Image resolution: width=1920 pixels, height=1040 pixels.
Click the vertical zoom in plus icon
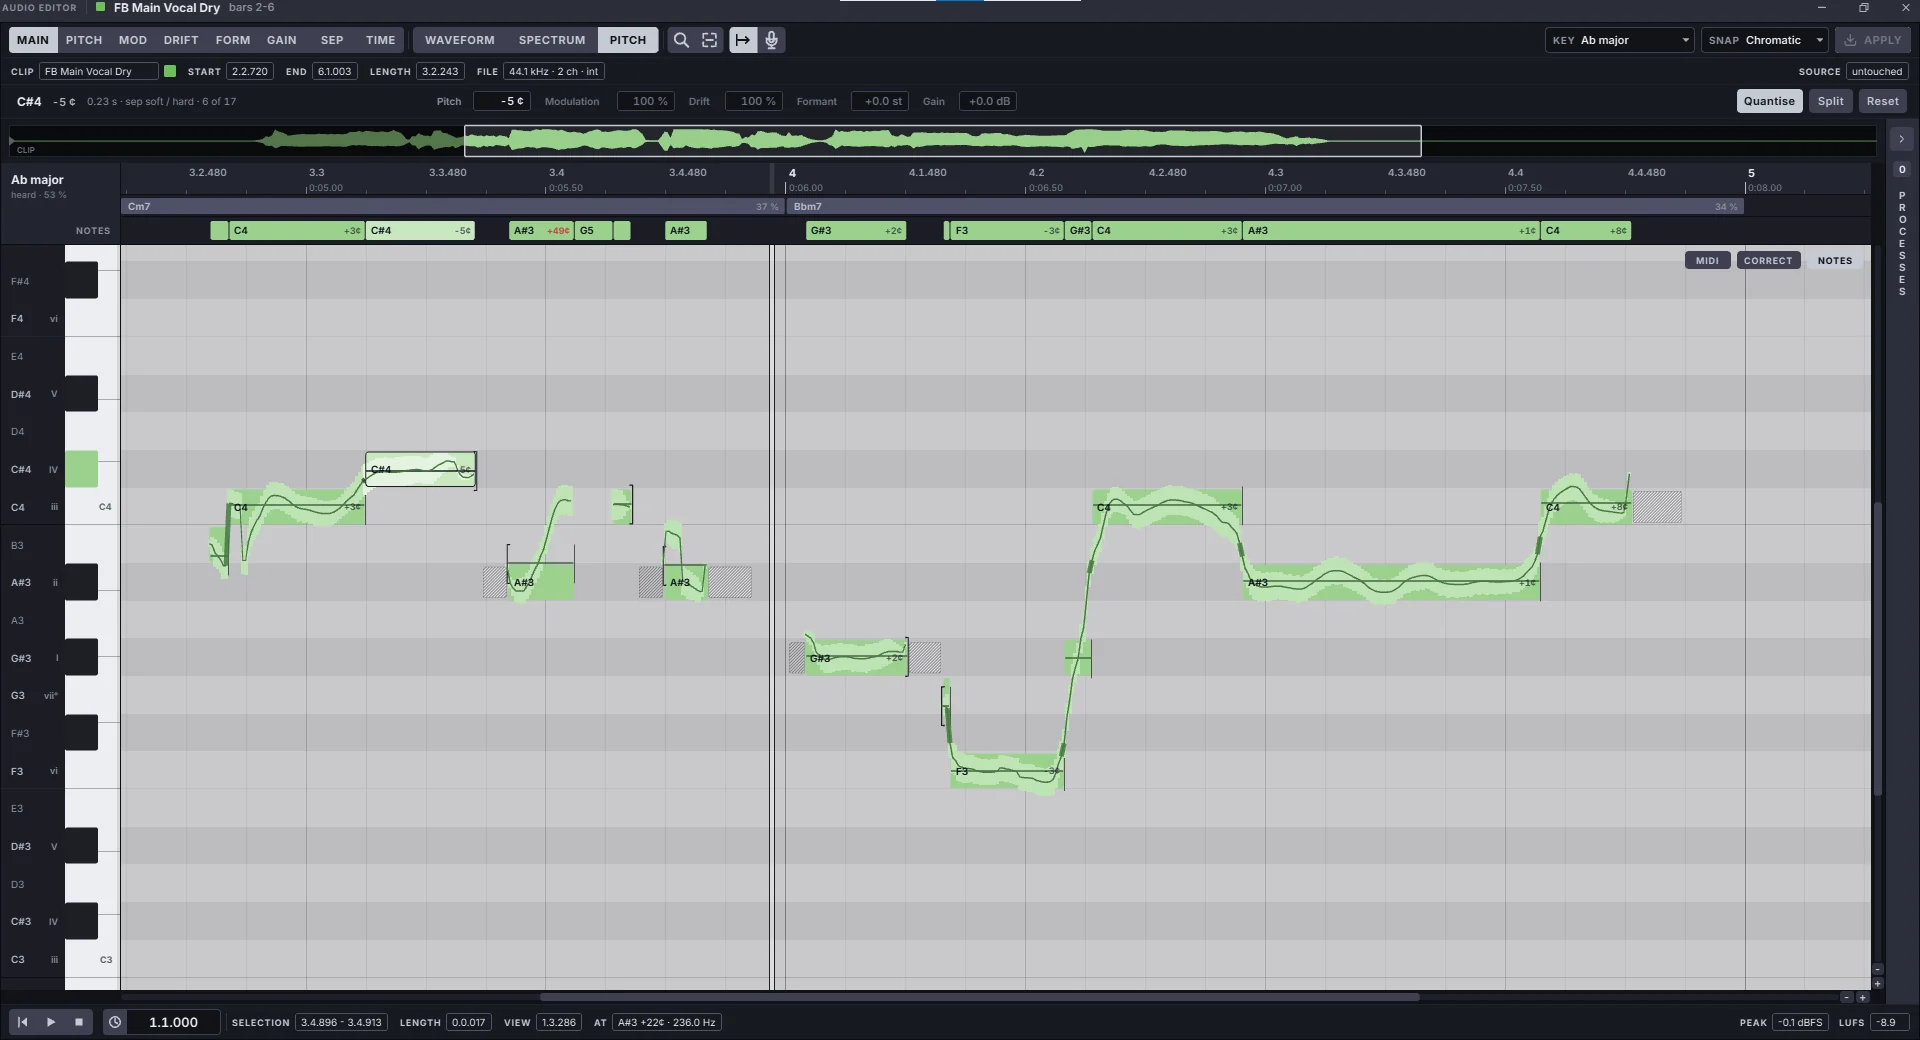coord(1878,984)
